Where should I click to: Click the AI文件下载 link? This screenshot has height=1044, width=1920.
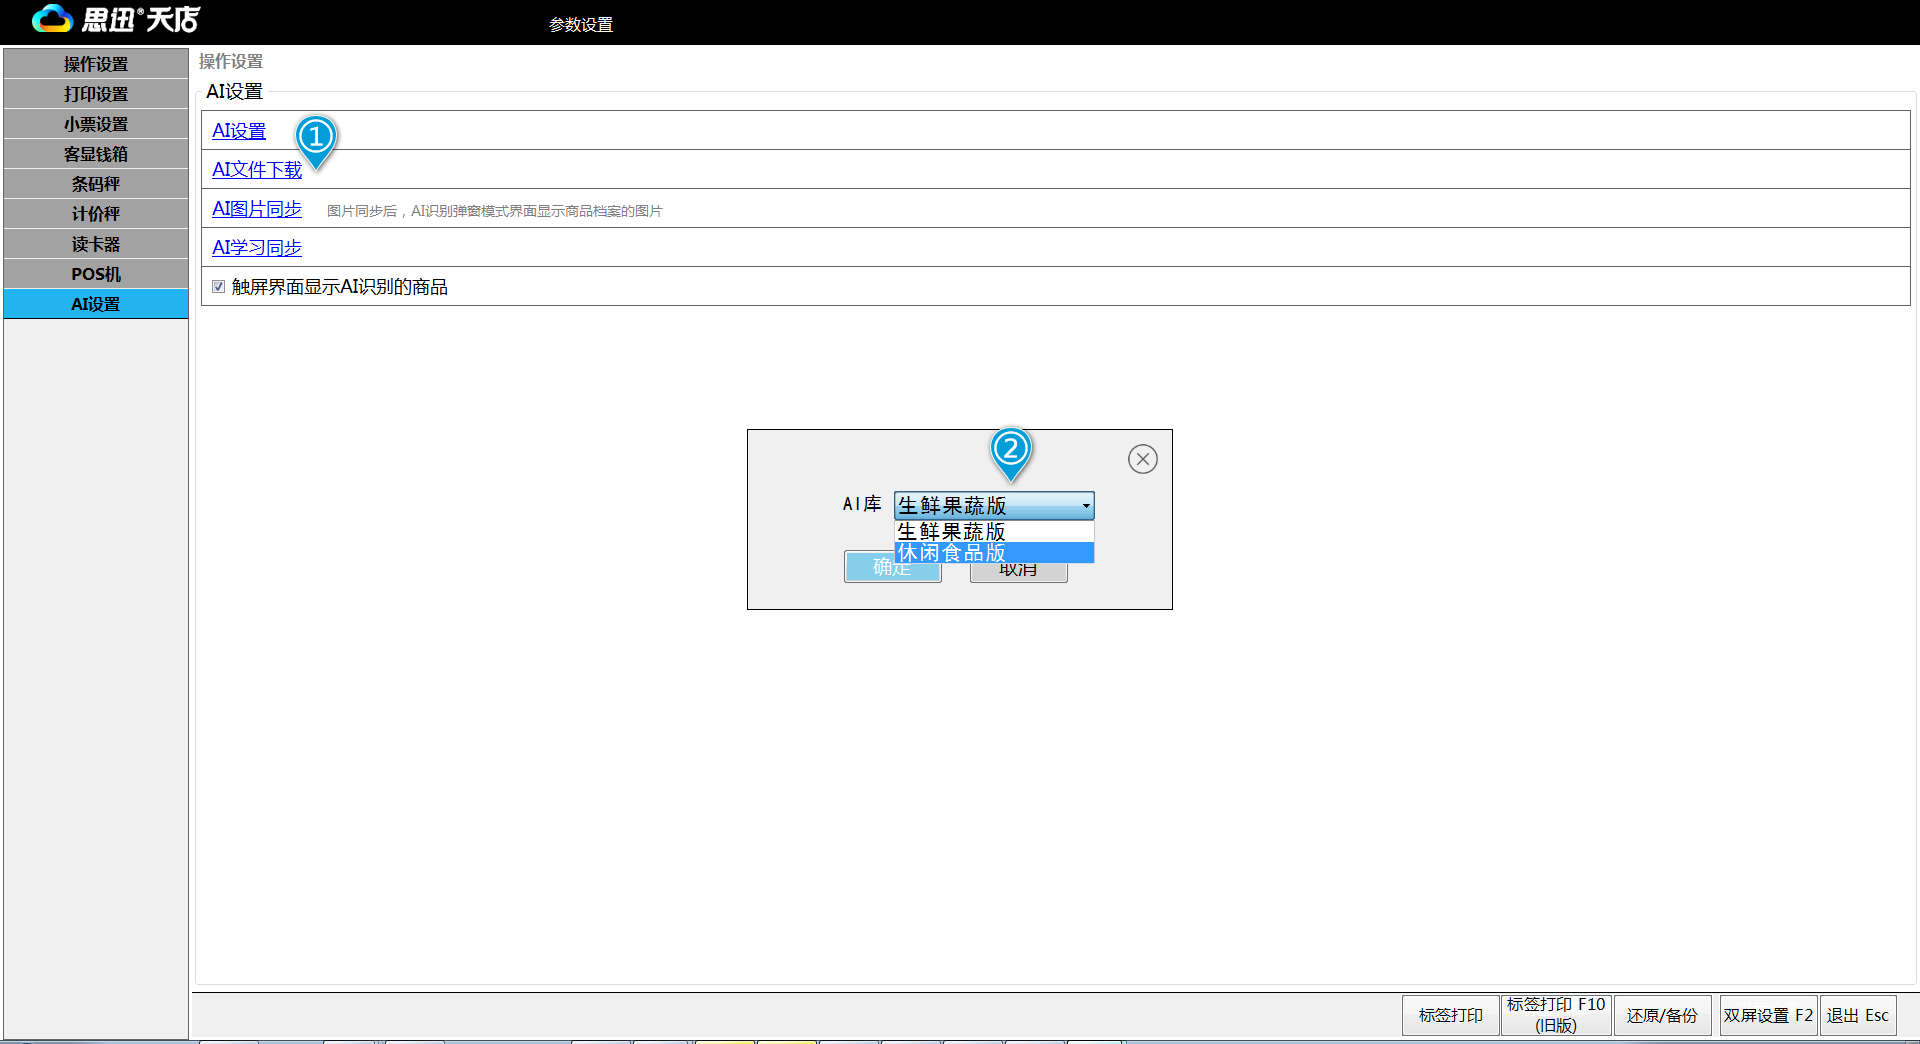point(257,170)
